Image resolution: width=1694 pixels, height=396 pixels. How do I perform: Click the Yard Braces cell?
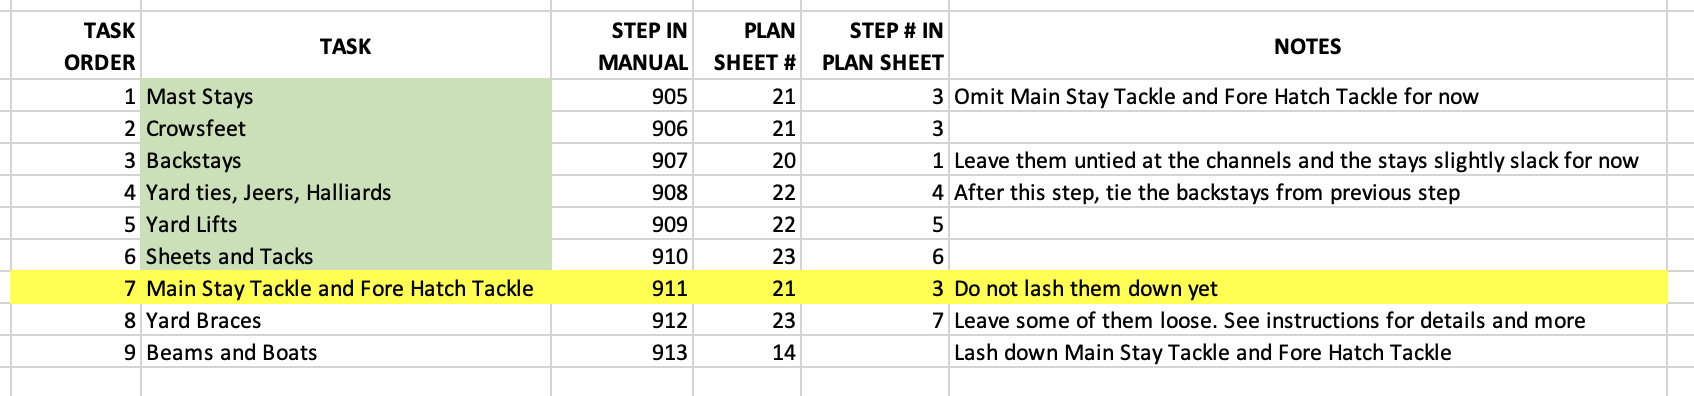[x=346, y=320]
